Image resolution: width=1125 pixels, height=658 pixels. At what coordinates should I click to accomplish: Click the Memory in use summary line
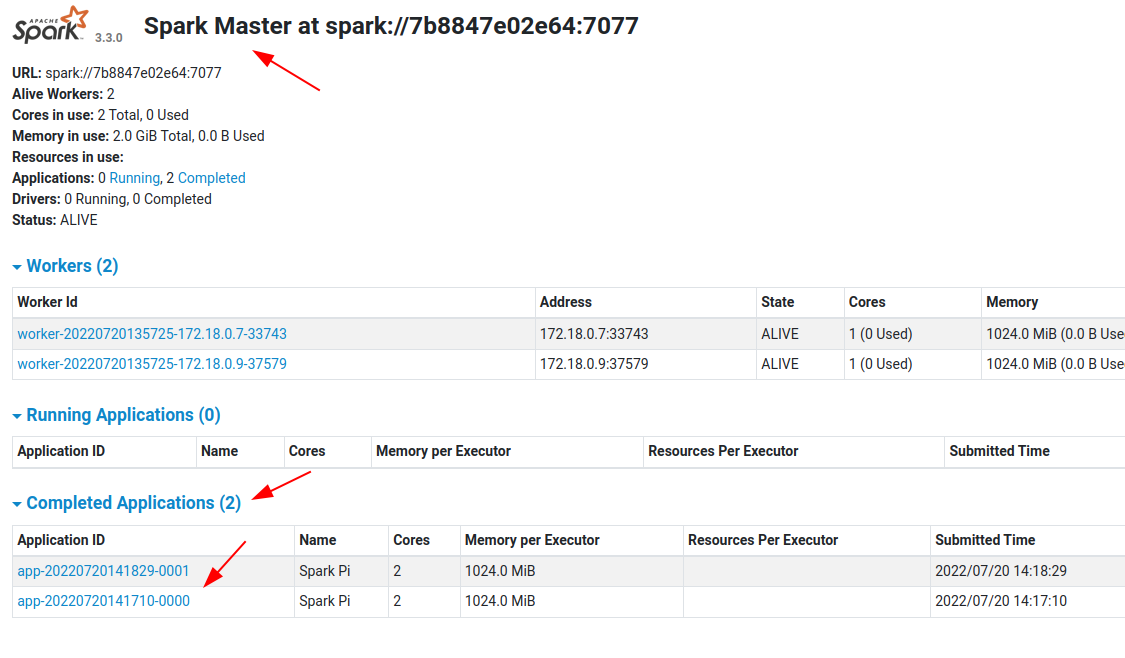(138, 136)
